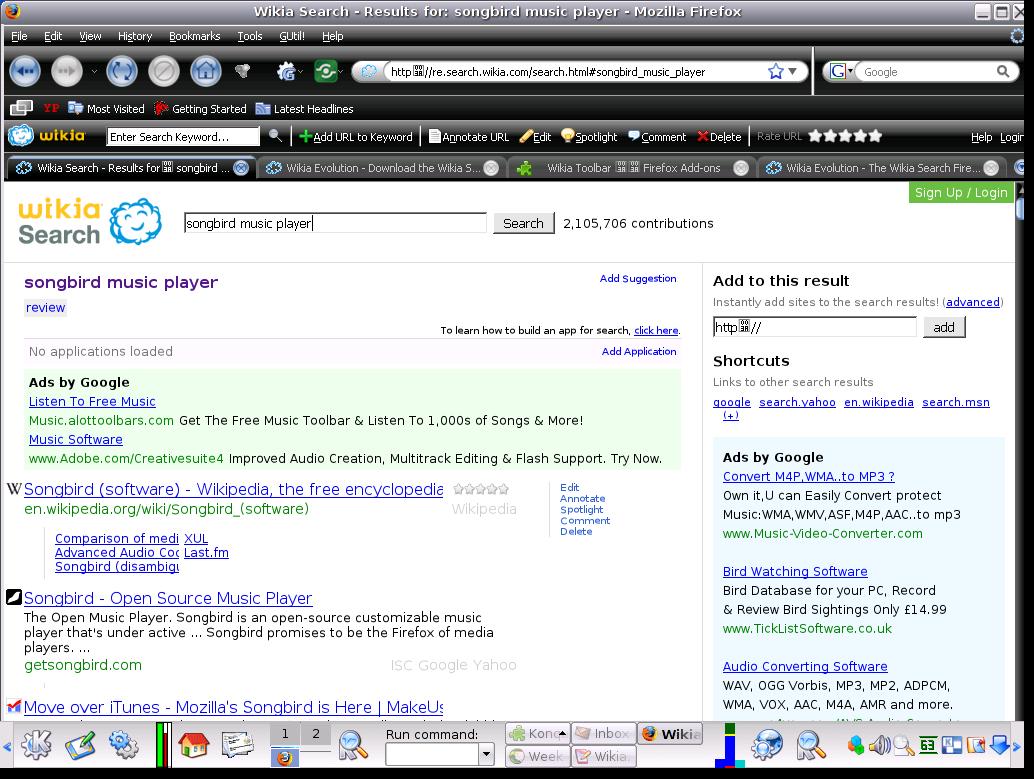Open the Last.fm related link
The image size is (1034, 779).
(x=206, y=553)
